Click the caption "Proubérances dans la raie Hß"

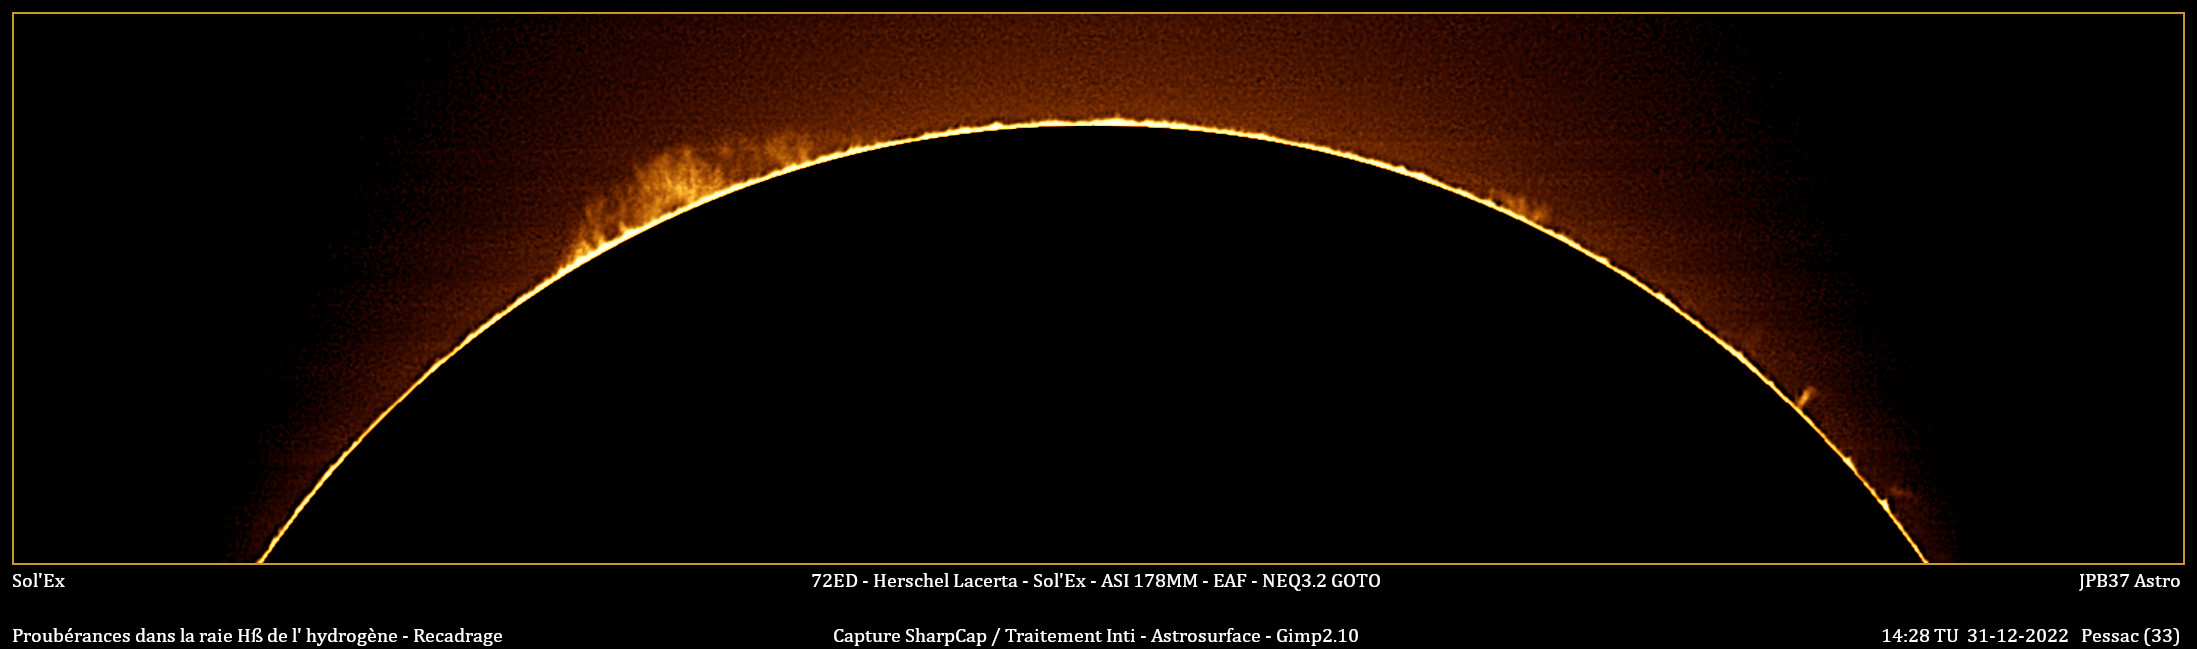(x=257, y=636)
